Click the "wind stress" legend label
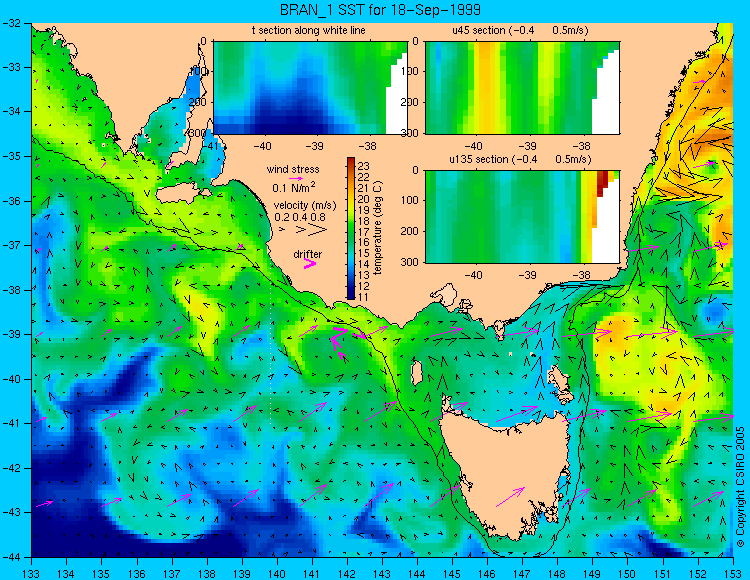Image resolution: width=750 pixels, height=580 pixels. pos(293,169)
